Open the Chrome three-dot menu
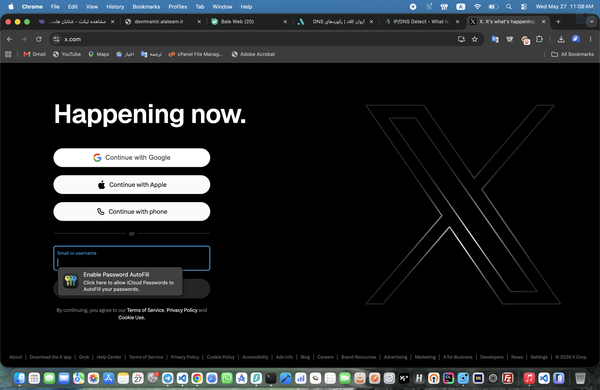This screenshot has width=600, height=390. pyautogui.click(x=590, y=39)
